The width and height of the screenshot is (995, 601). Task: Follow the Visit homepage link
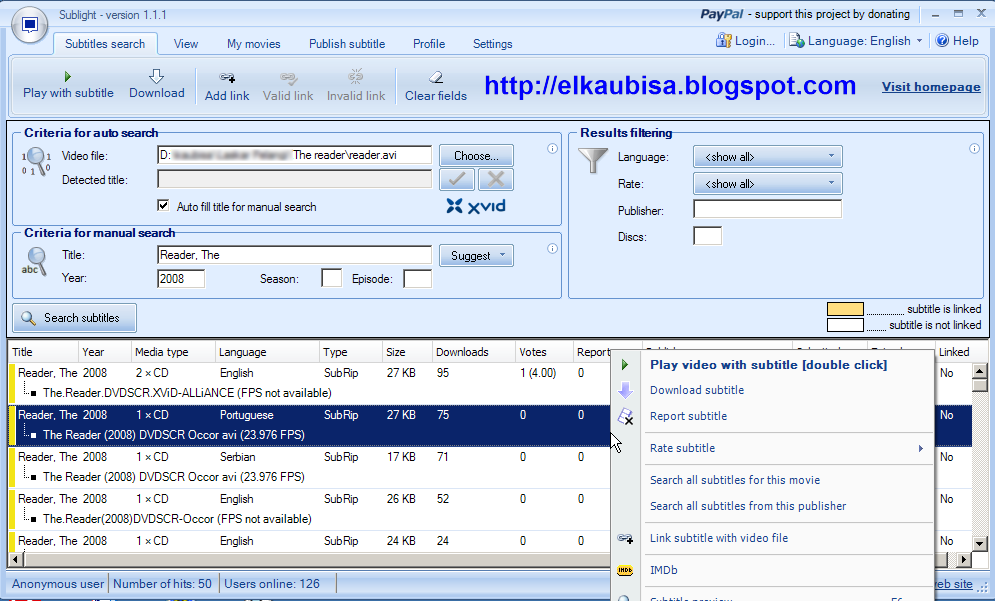click(931, 87)
